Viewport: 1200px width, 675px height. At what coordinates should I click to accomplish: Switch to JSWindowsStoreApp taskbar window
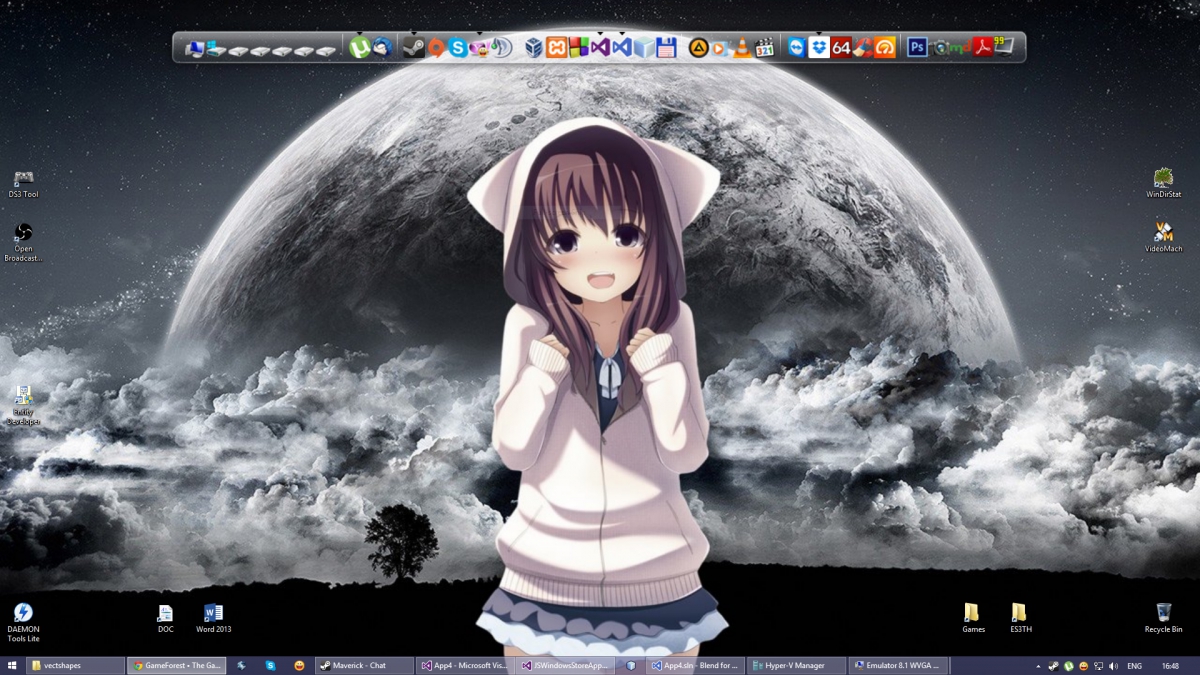565,665
